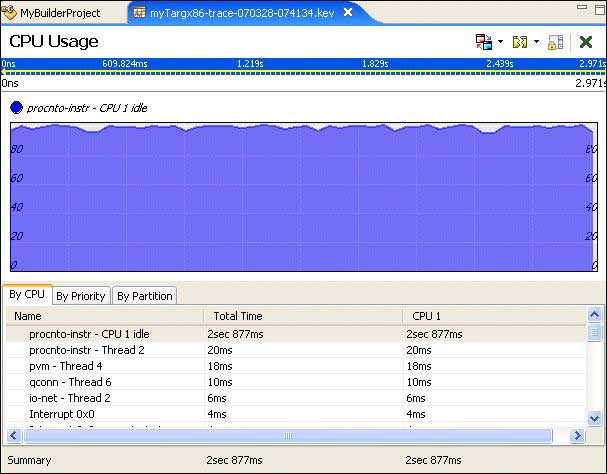Click the blue procnto-instr legend circle
The height and width of the screenshot is (474, 607).
tap(16, 107)
